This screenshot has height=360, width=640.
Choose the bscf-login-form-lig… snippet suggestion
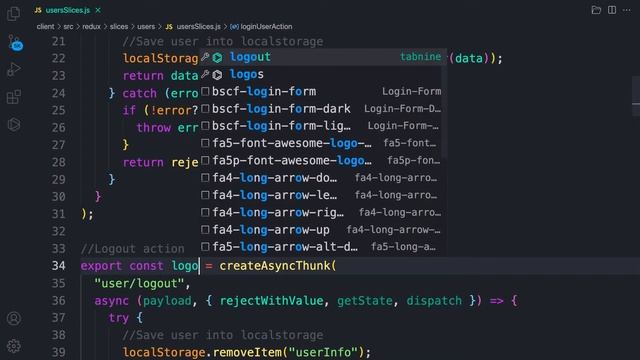coord(320,126)
